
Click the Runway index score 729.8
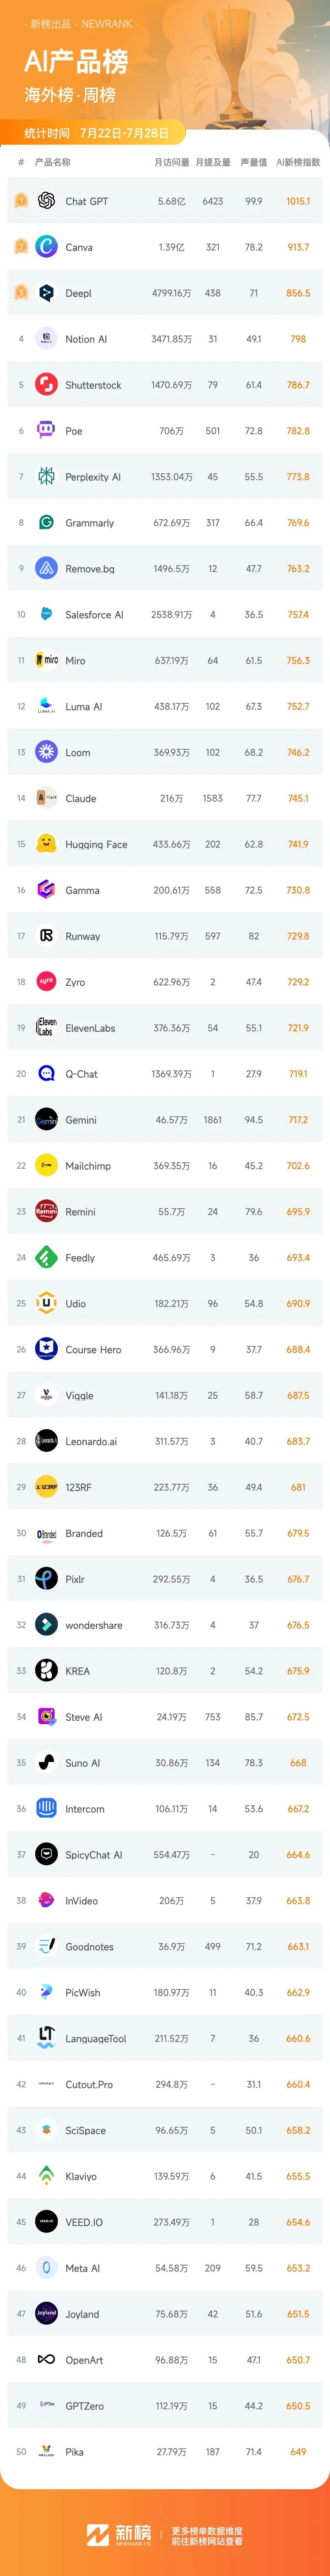coord(298,936)
